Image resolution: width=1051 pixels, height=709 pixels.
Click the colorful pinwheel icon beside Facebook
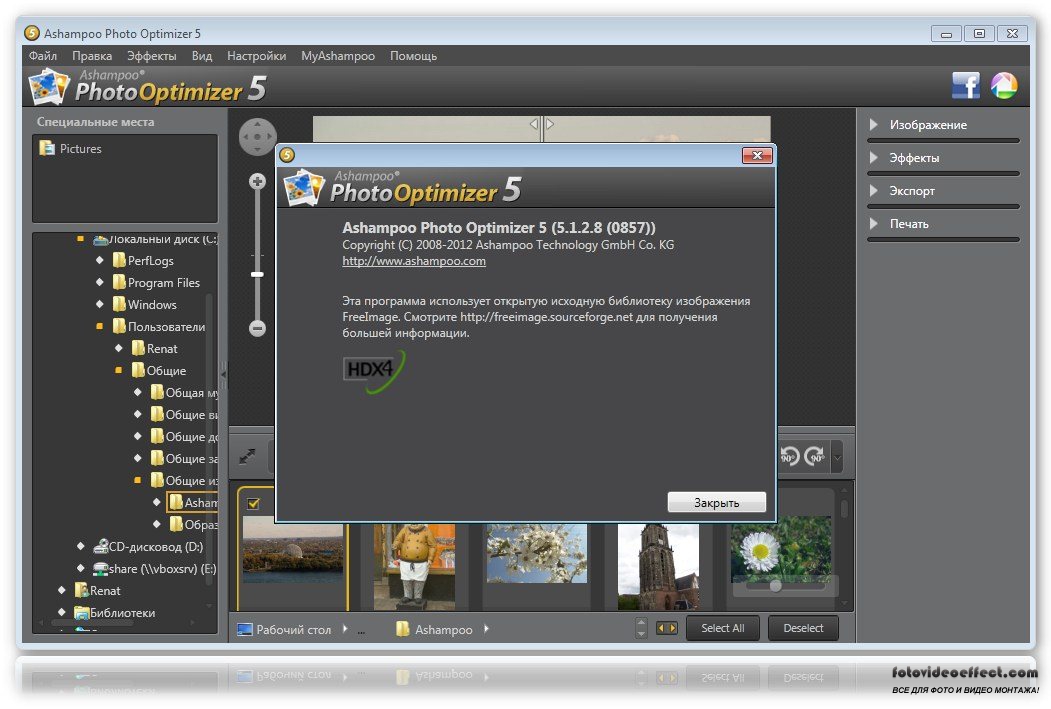point(1004,85)
